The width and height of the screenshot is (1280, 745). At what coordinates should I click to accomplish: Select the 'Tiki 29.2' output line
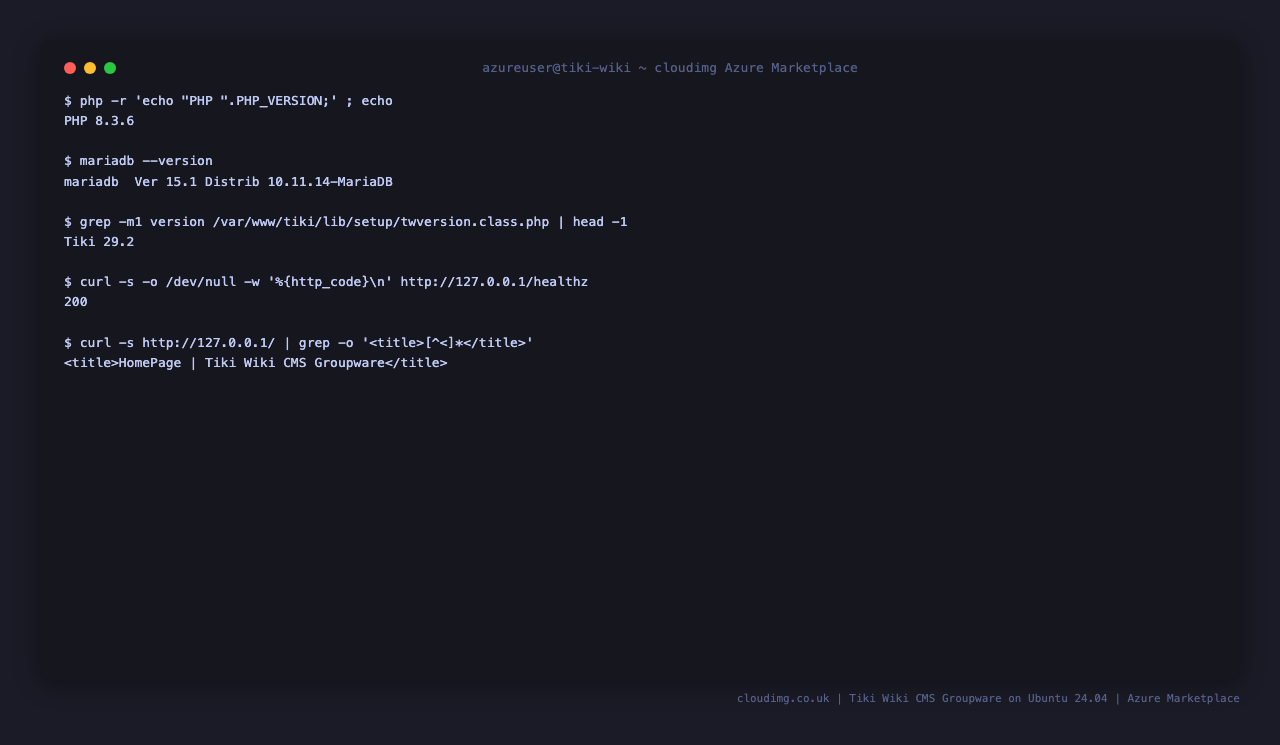pyautogui.click(x=99, y=242)
